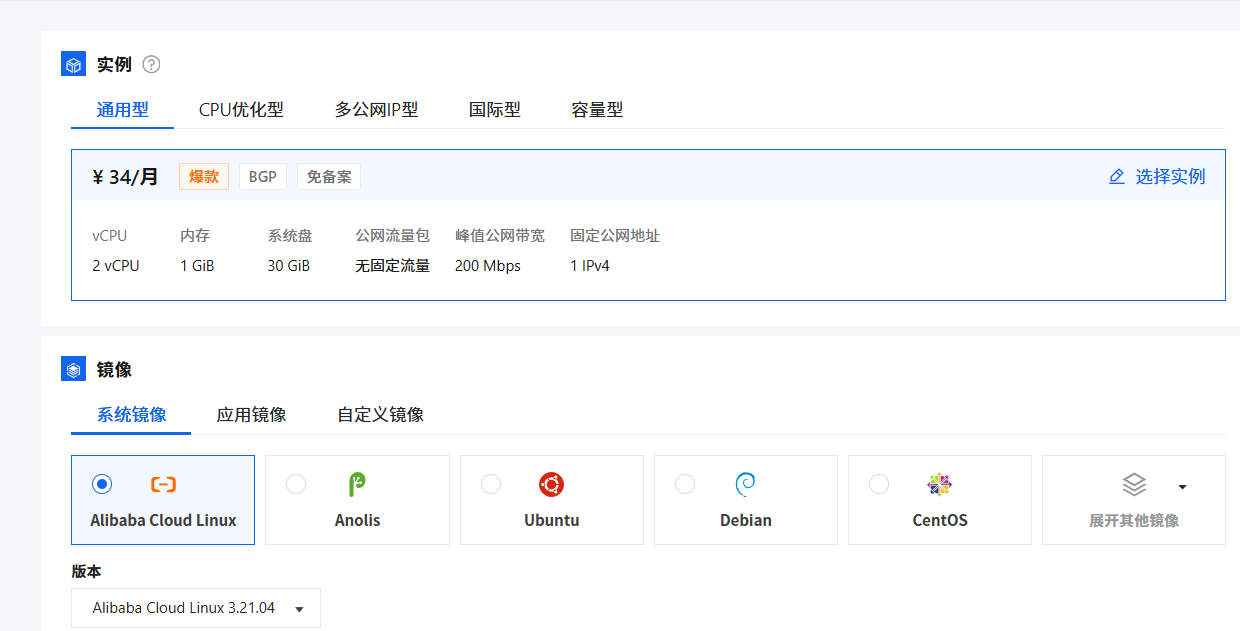Open the 自定义镜像 tab

click(x=380, y=415)
